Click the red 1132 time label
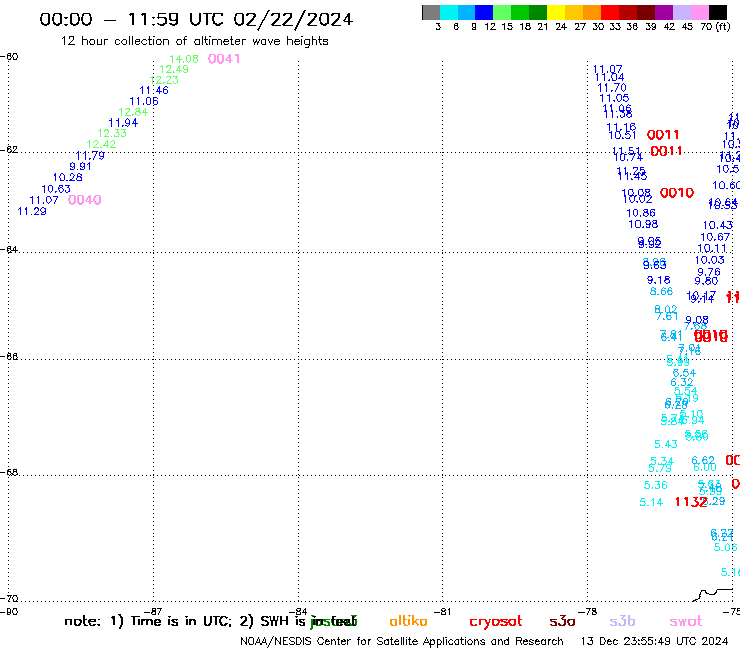Image resolution: width=740 pixels, height=650 pixels. 691,502
